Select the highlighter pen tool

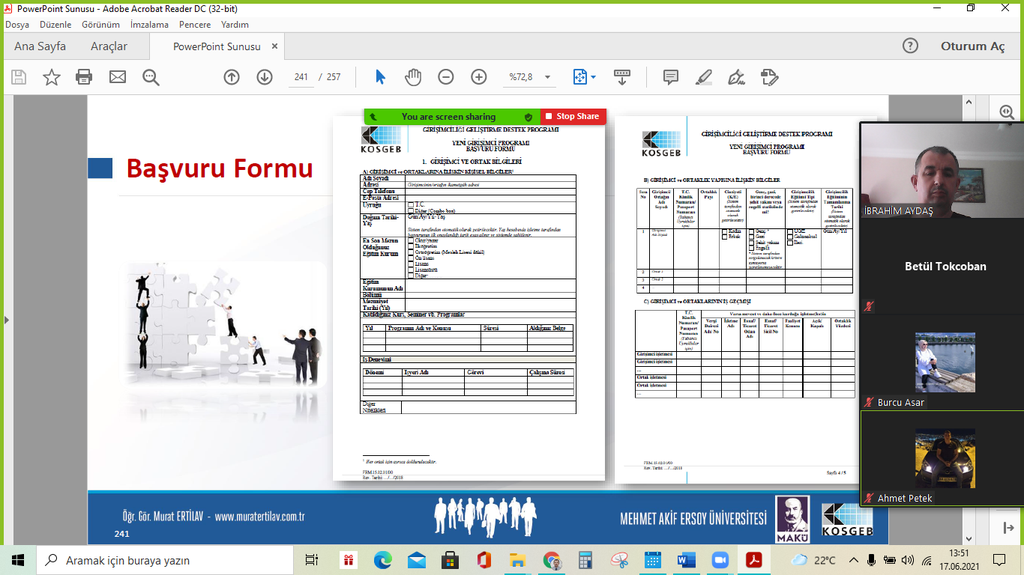pyautogui.click(x=704, y=77)
